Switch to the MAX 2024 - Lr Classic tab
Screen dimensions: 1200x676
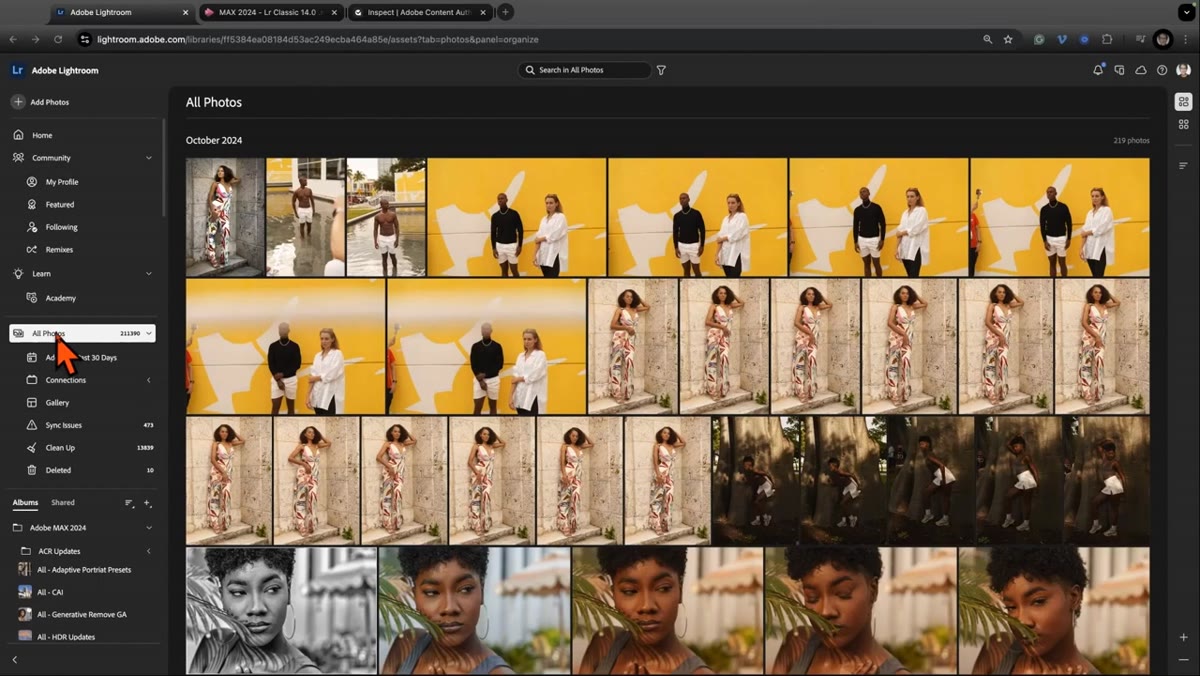tap(269, 12)
